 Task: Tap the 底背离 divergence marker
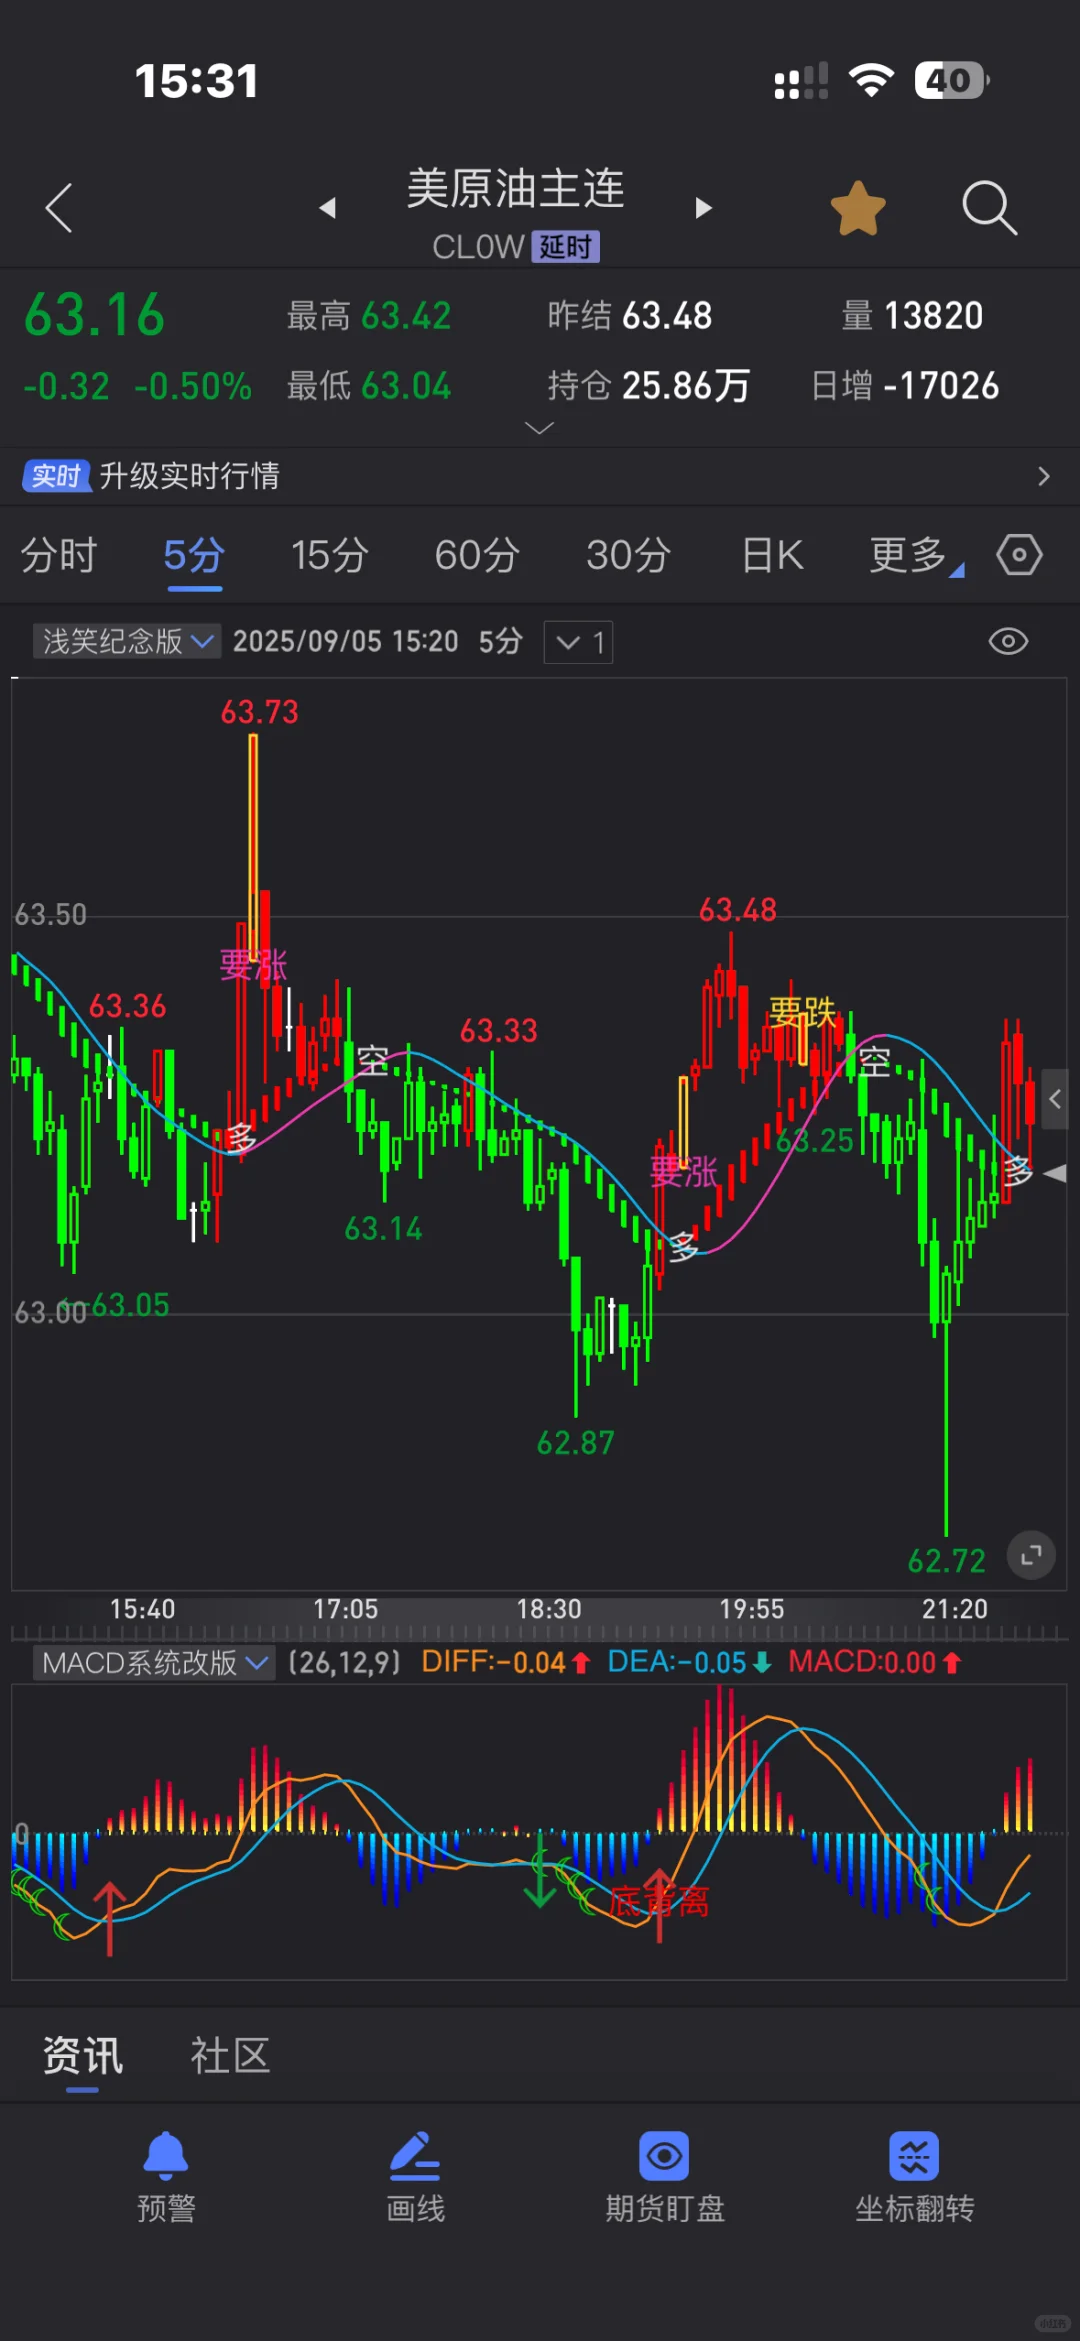[x=660, y=1901]
